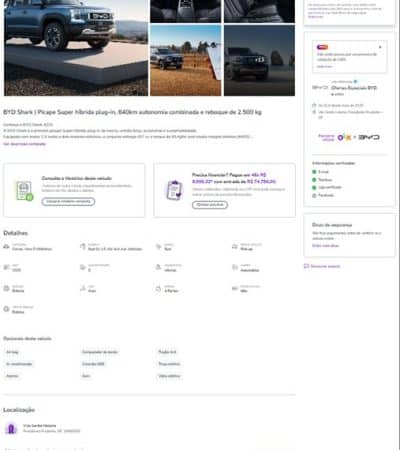Screen dimensions: 400x450
Task: Click the doors icon beside 4 Portas
Action: click(x=159, y=288)
